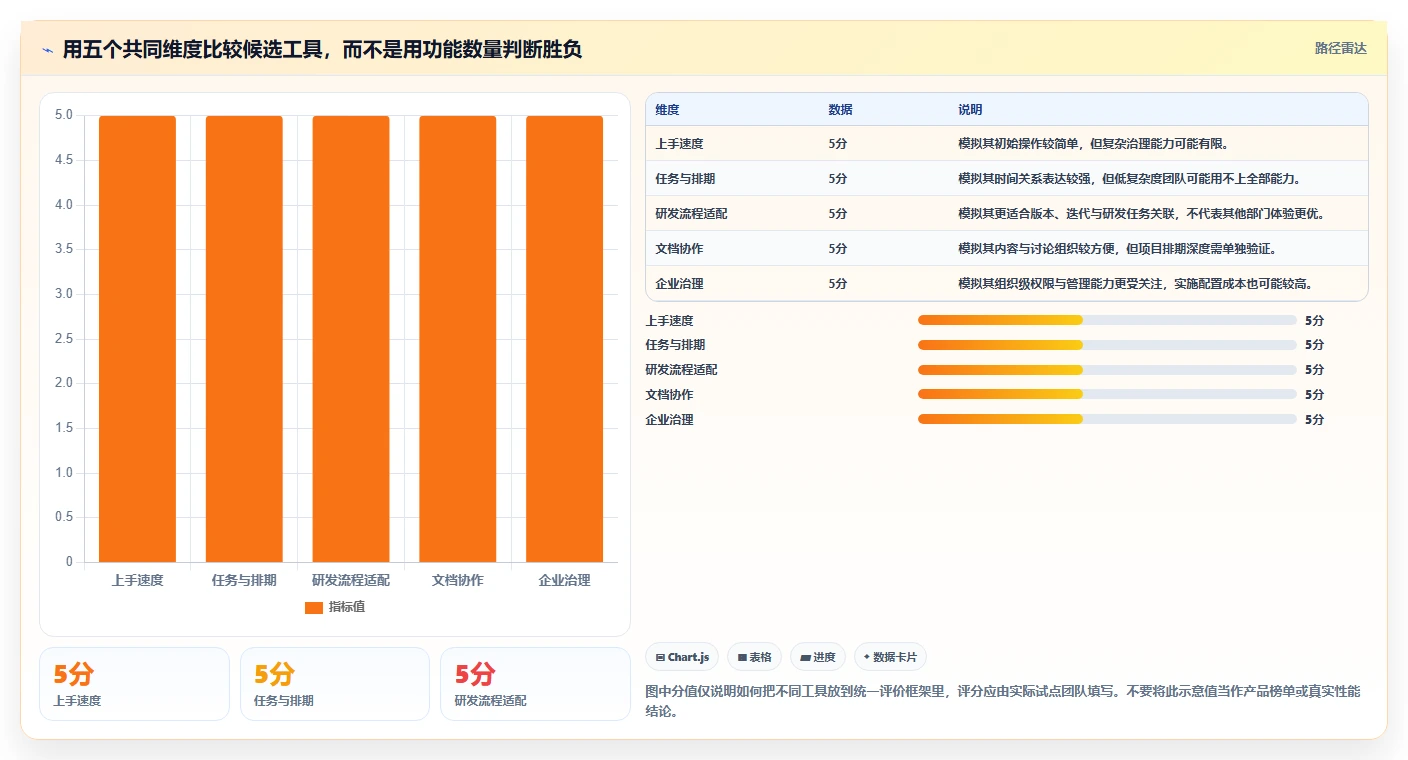Click the 企业治理 bar in the chart
This screenshot has height=760, width=1408.
pyautogui.click(x=565, y=339)
